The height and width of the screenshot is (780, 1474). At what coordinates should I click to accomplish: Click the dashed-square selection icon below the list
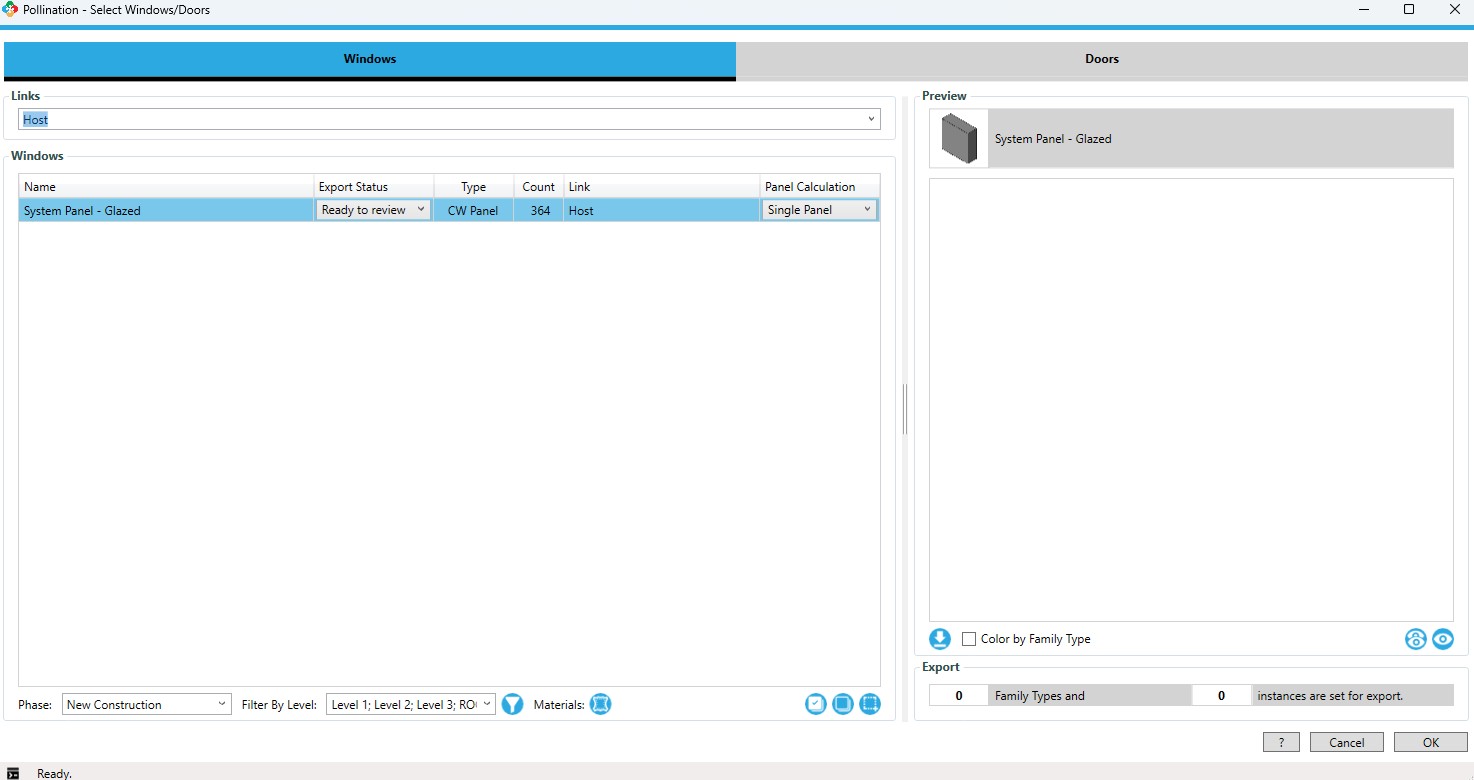point(870,704)
